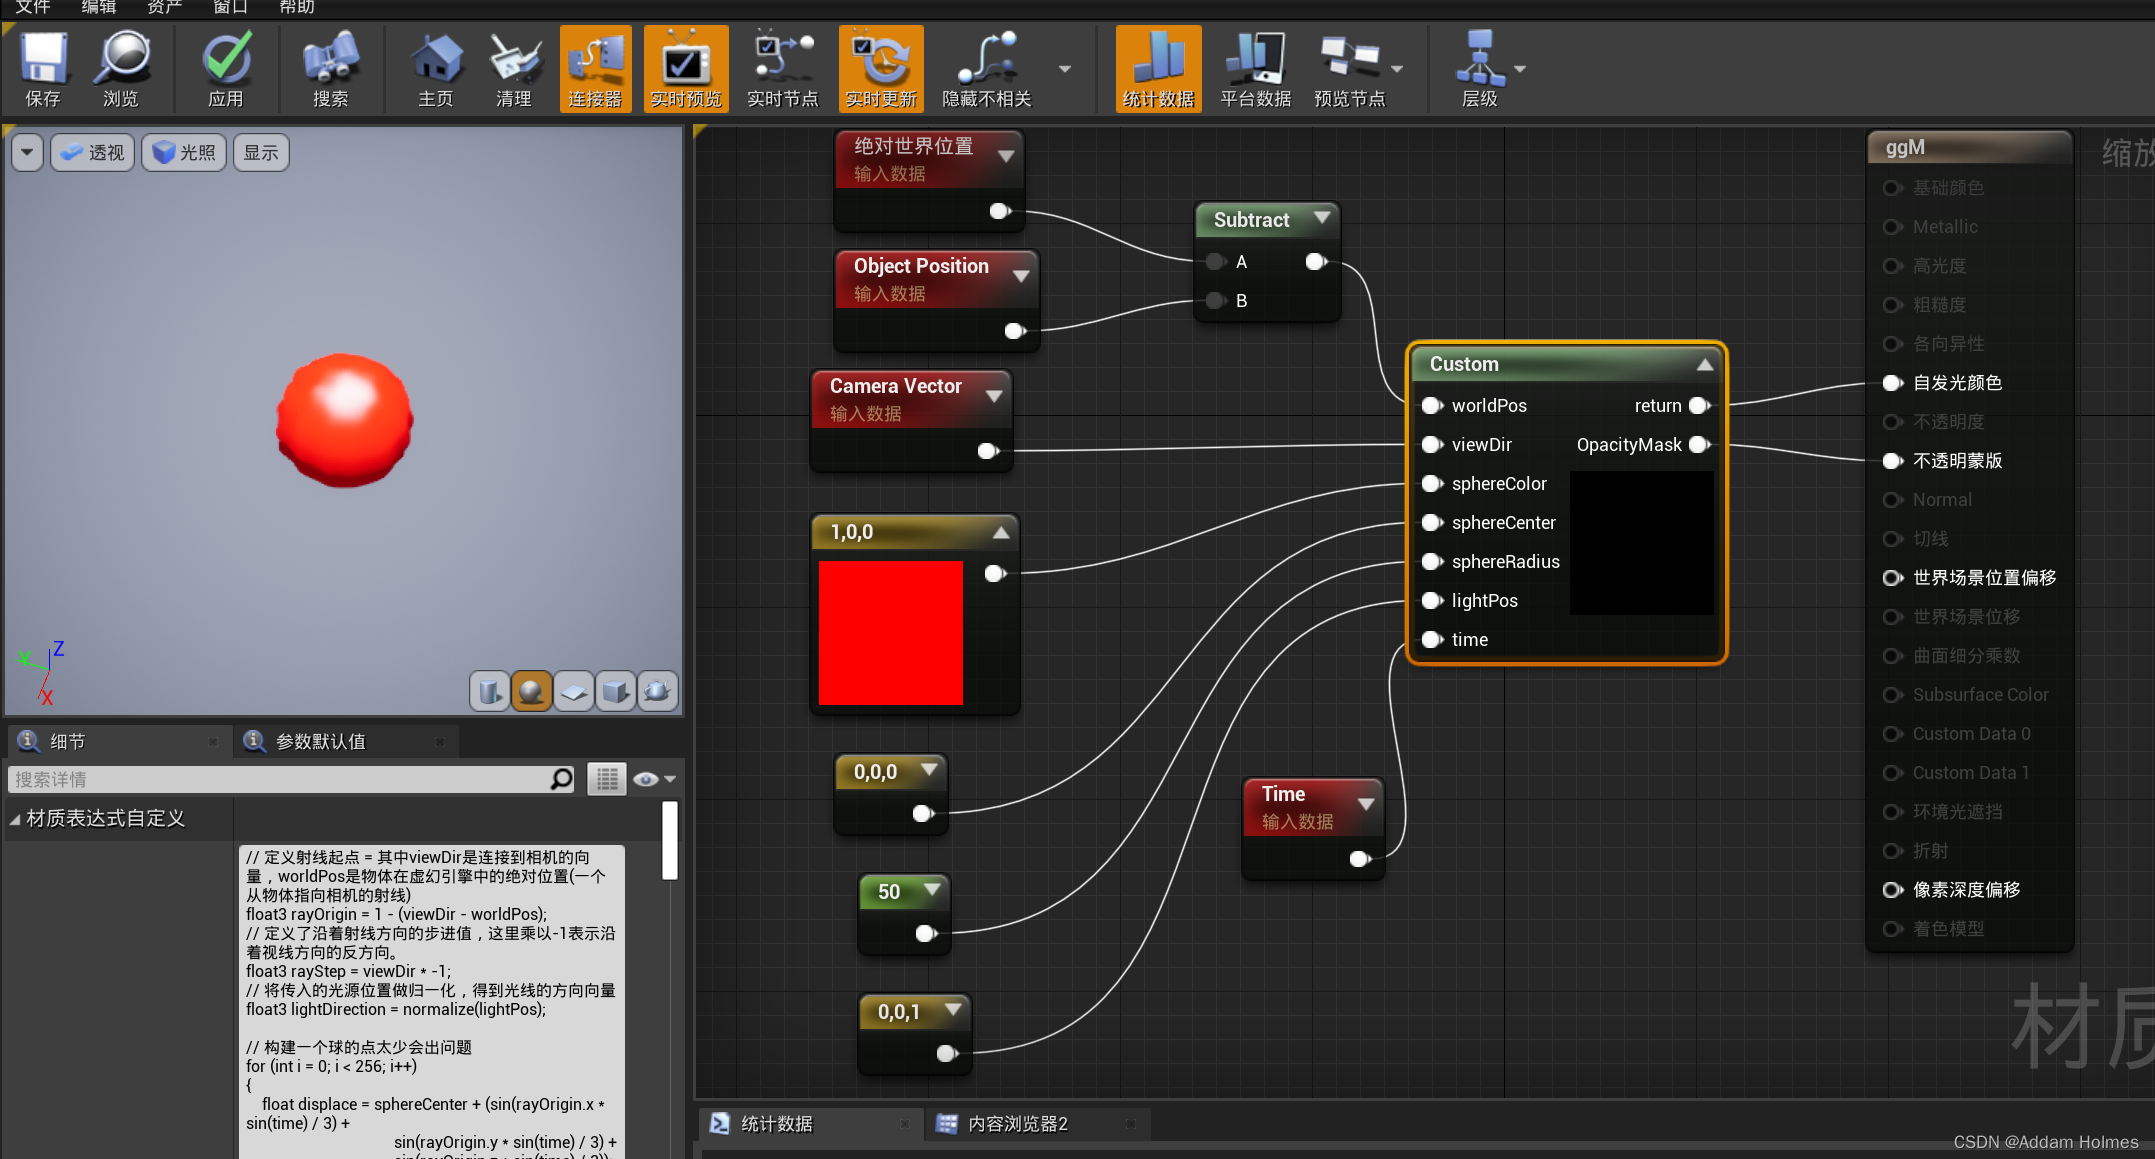The image size is (2155, 1159).
Task: Collapse the Custom node arrow
Action: tap(1705, 365)
